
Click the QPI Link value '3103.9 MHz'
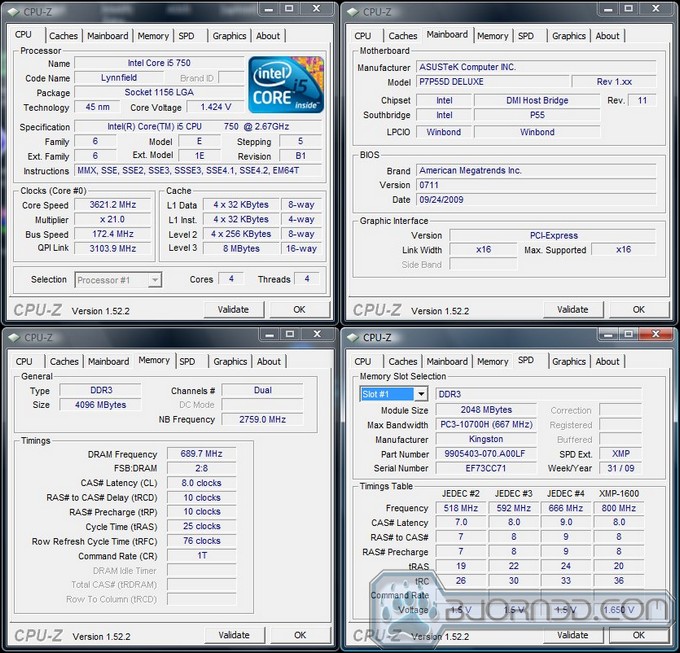coord(113,248)
